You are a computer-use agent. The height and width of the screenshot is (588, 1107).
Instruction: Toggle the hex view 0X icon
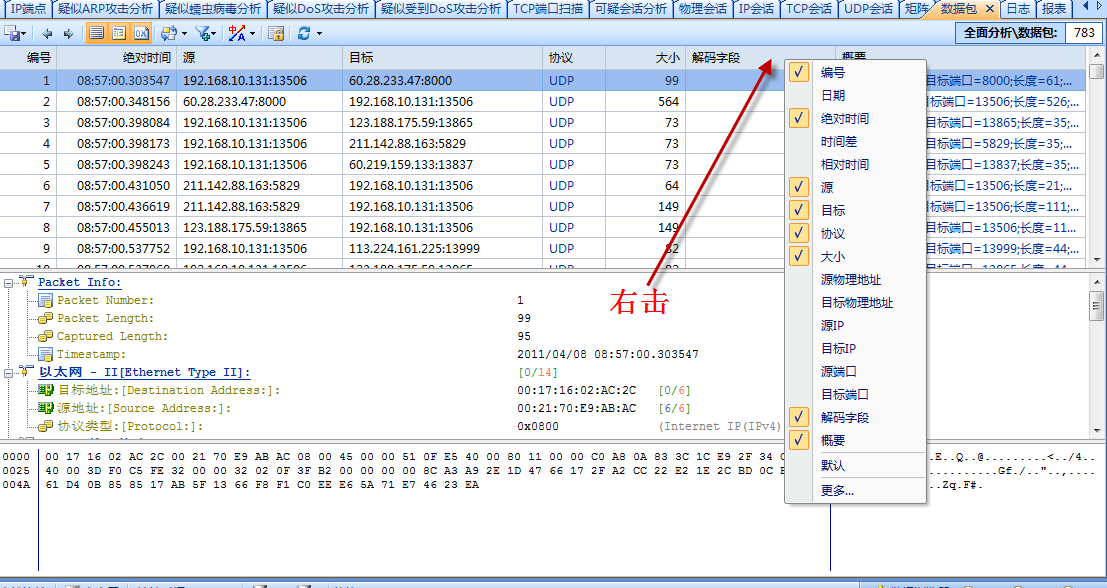click(141, 34)
